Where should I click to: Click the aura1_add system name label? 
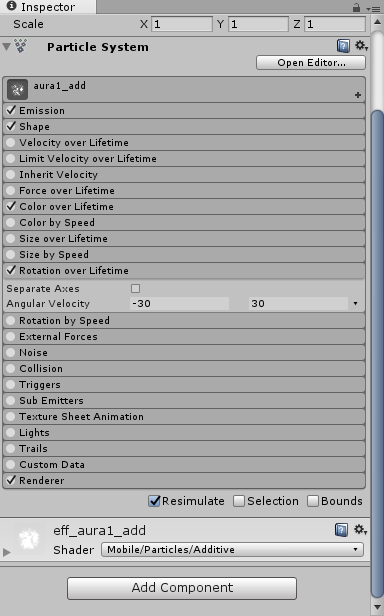click(59, 86)
